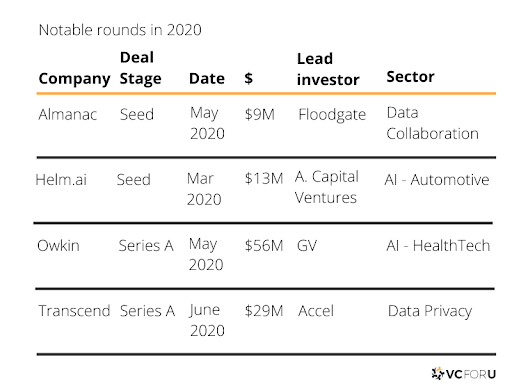
Task: Select the Lead investor column header
Action: click(x=328, y=69)
